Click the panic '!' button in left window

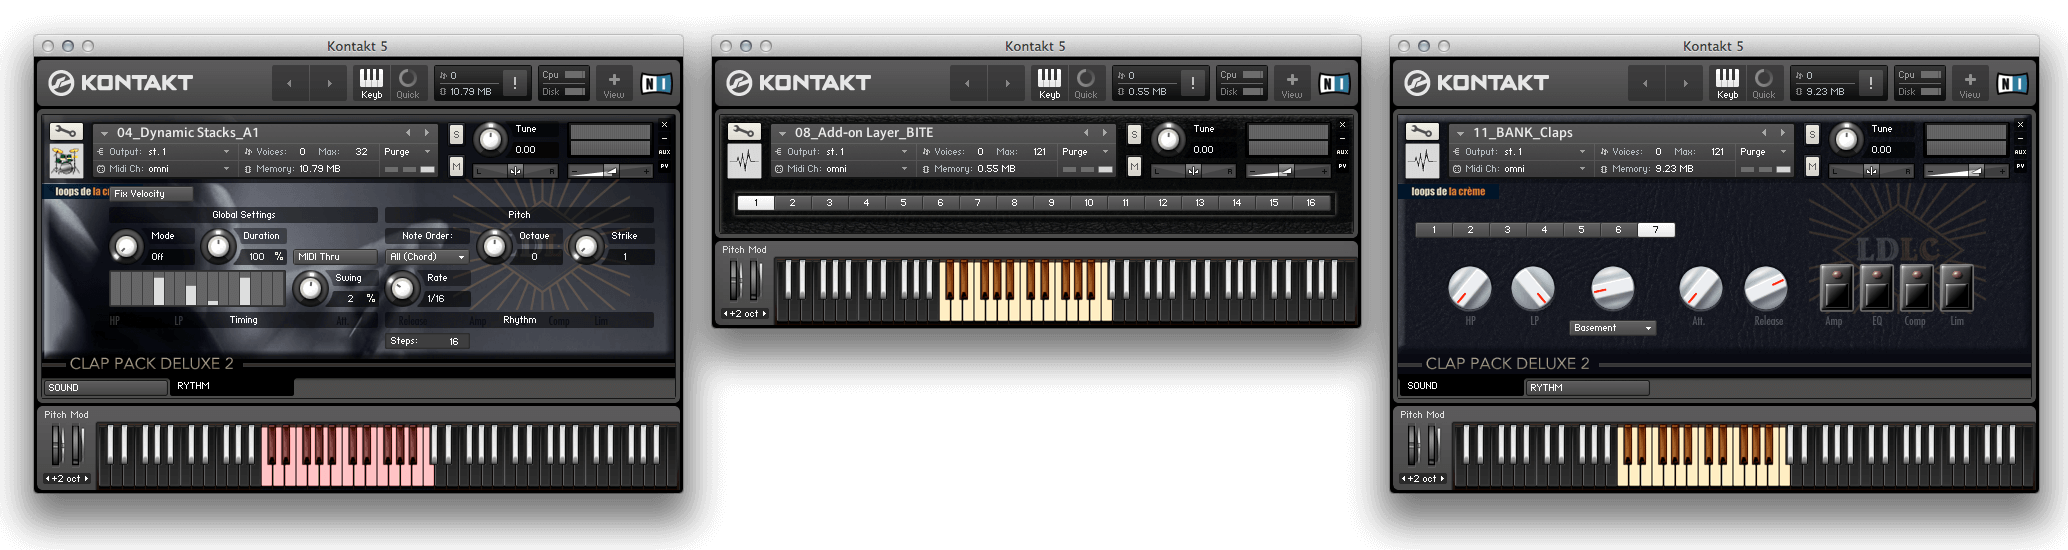click(515, 83)
